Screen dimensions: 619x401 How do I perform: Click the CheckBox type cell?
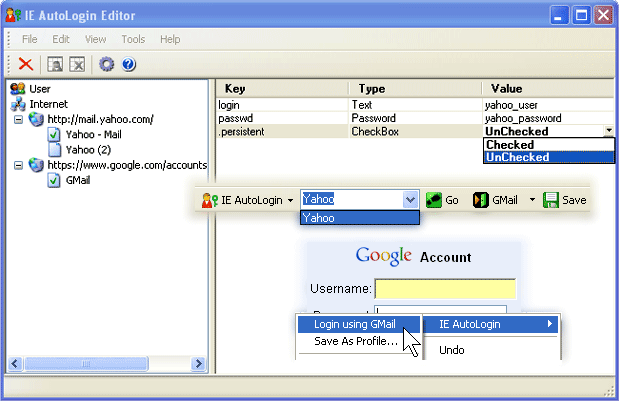click(x=415, y=131)
